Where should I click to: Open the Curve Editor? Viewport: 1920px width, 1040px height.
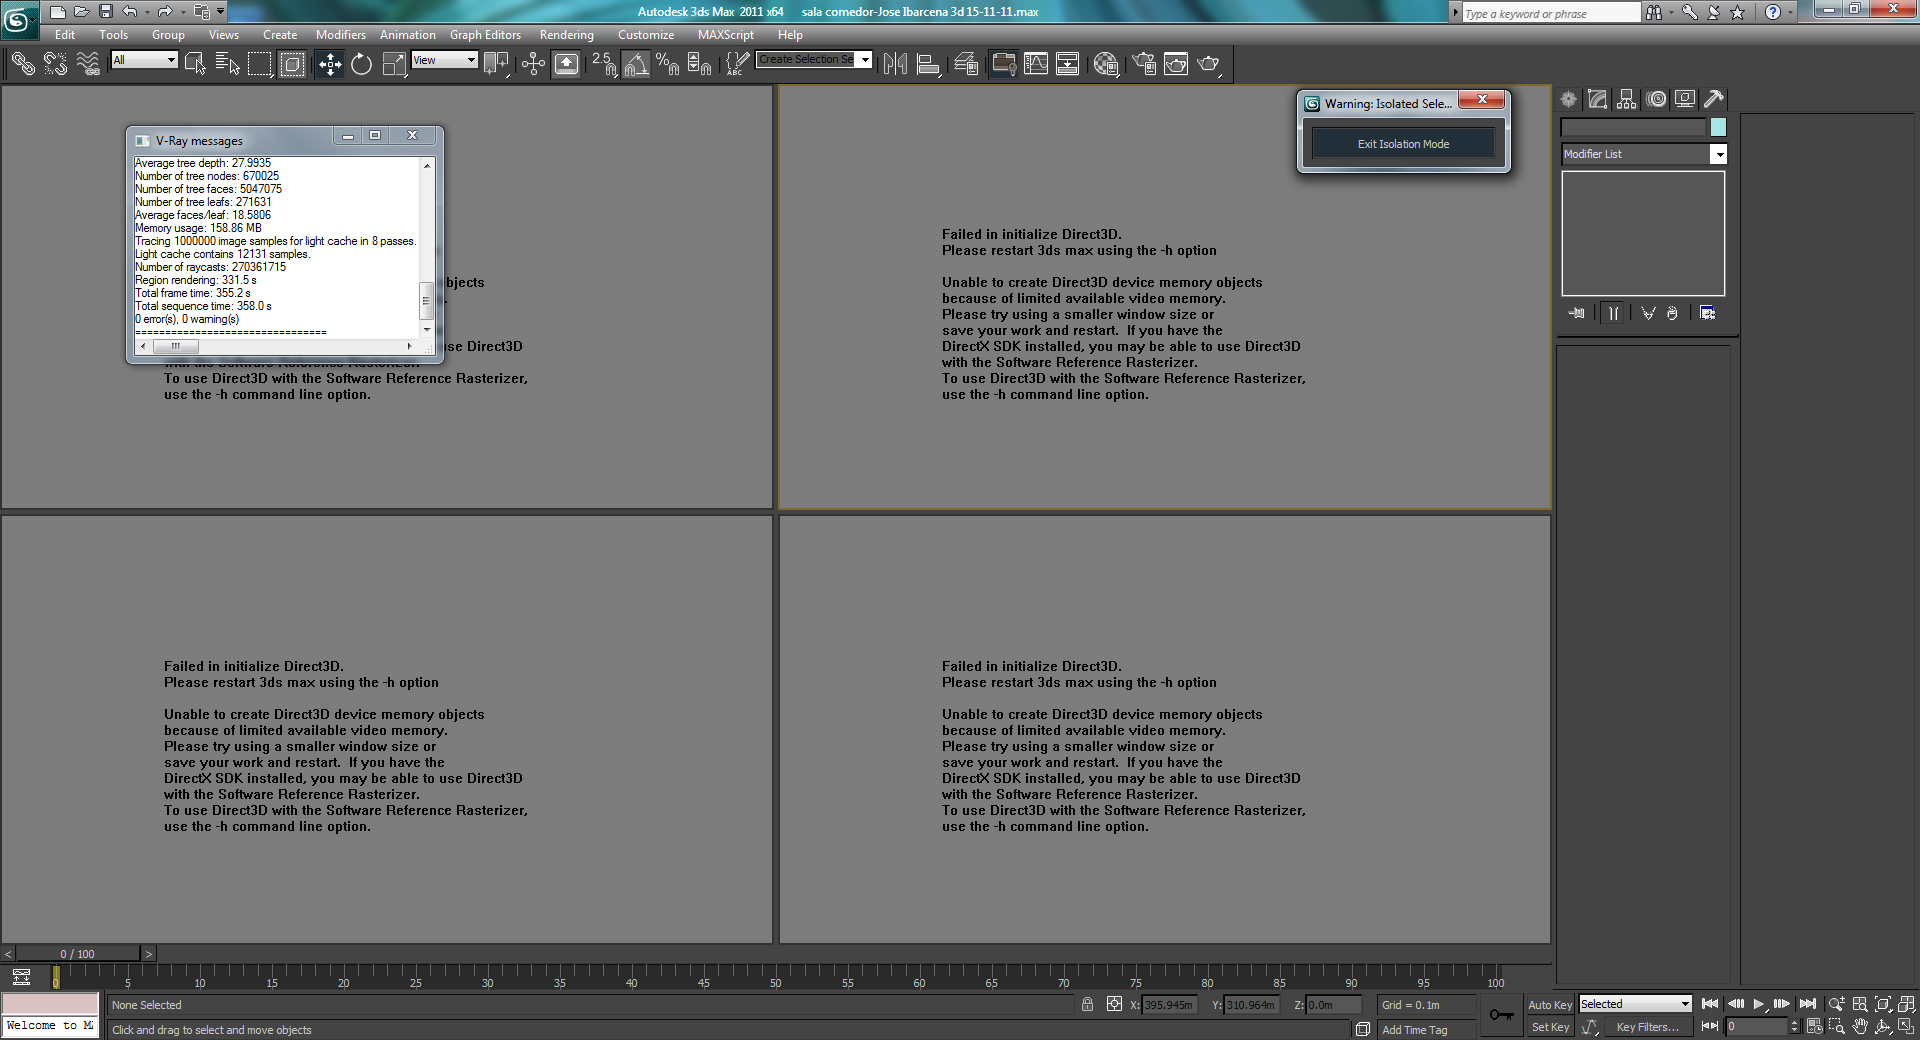coord(1036,64)
